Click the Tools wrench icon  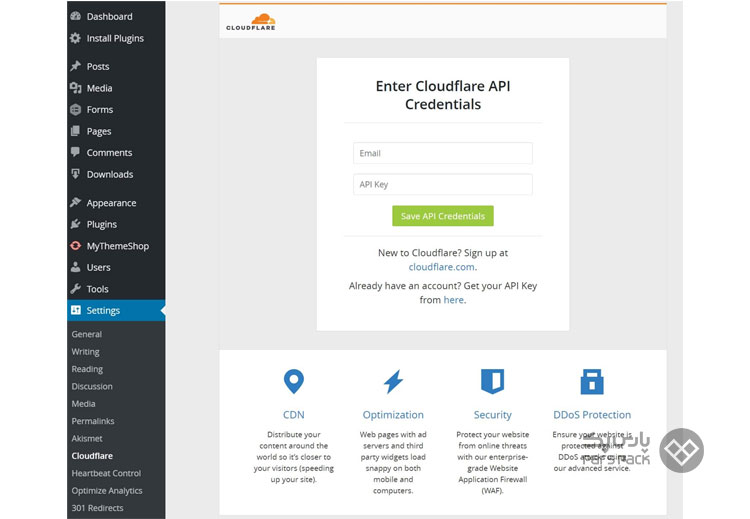tap(75, 288)
